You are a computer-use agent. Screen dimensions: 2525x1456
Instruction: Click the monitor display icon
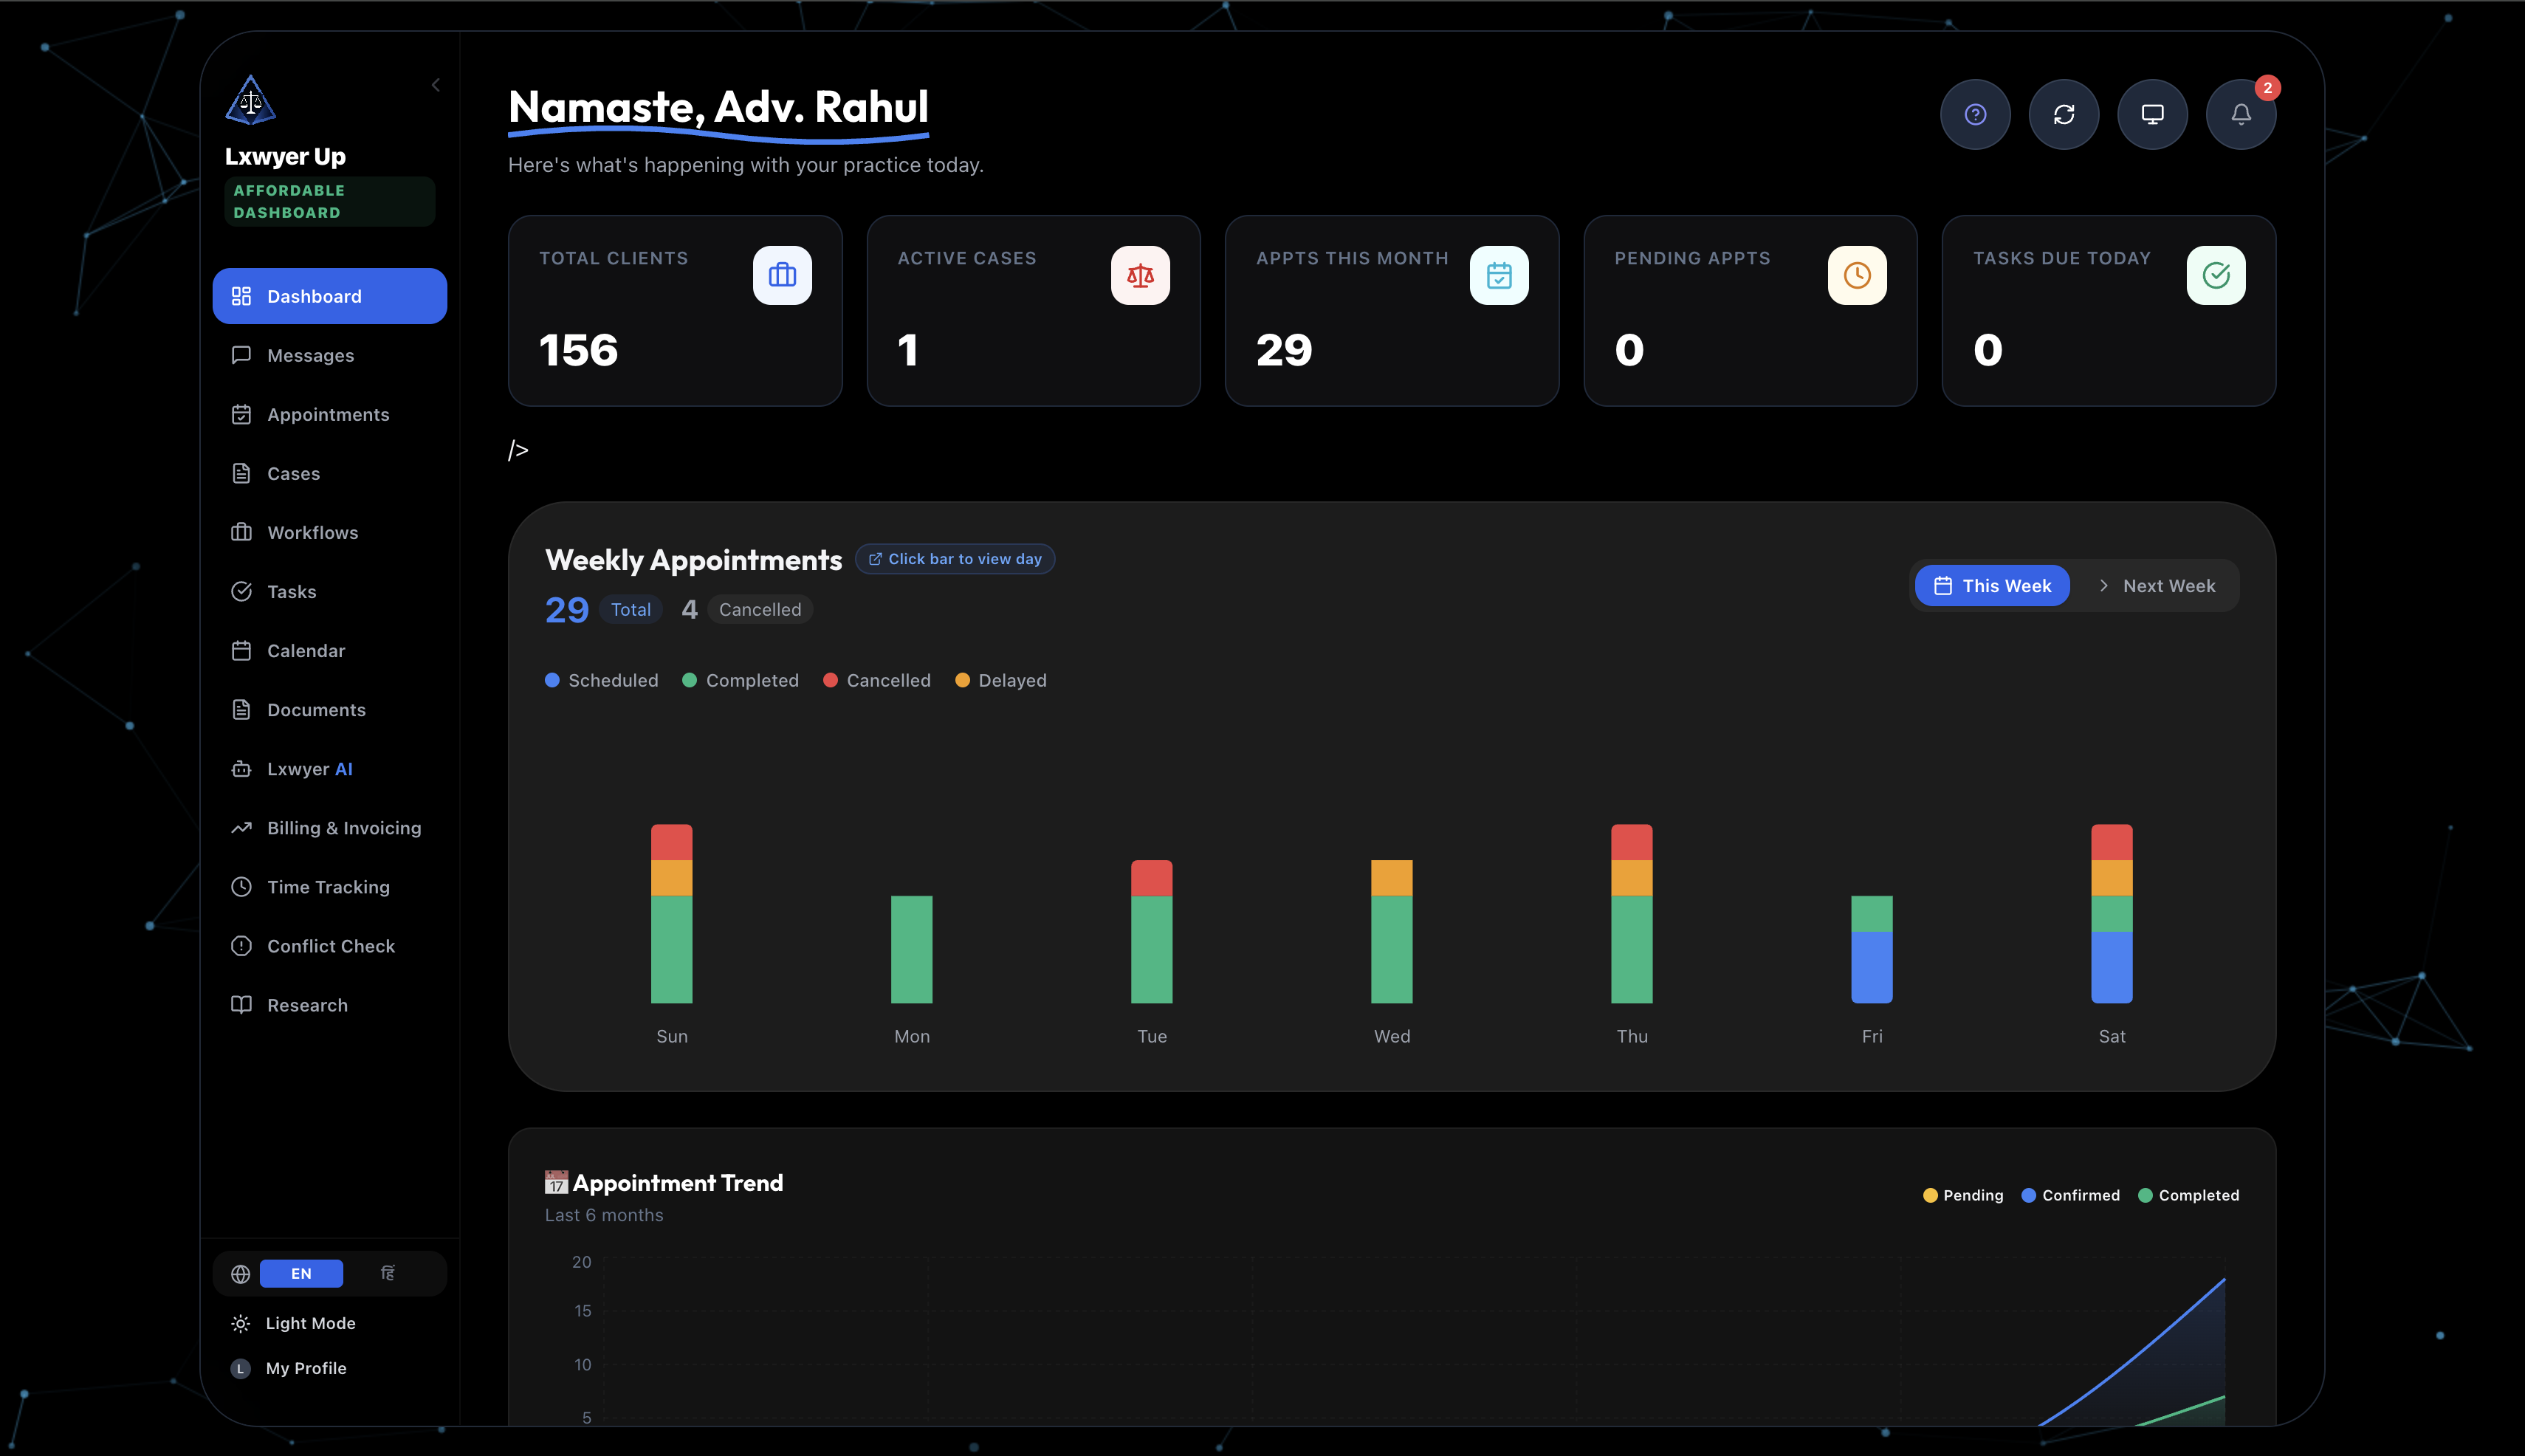pyautogui.click(x=2152, y=115)
